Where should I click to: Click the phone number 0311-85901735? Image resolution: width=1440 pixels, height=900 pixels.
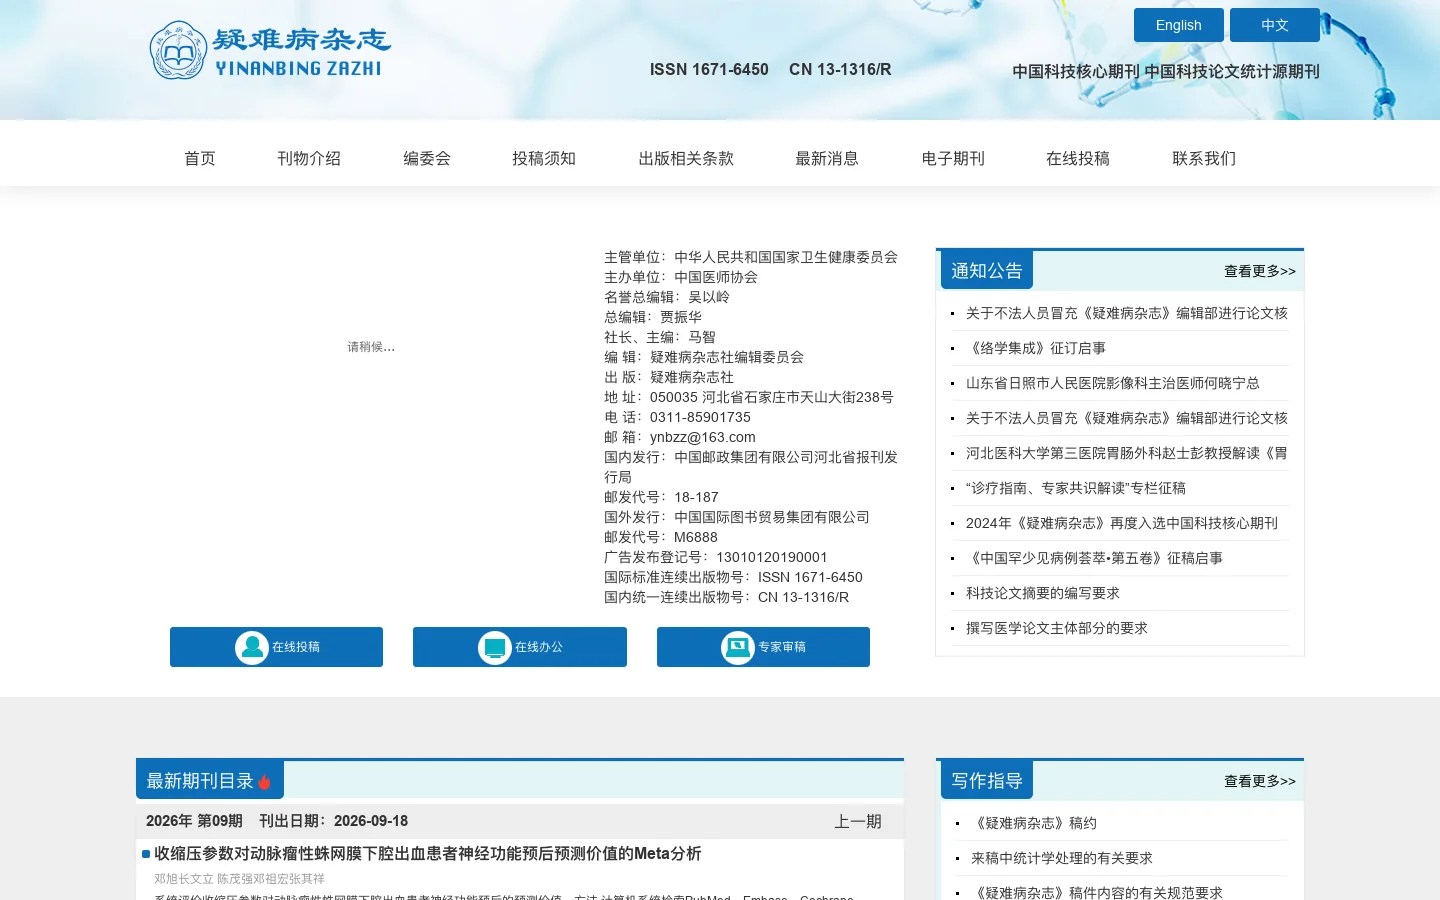pyautogui.click(x=700, y=417)
